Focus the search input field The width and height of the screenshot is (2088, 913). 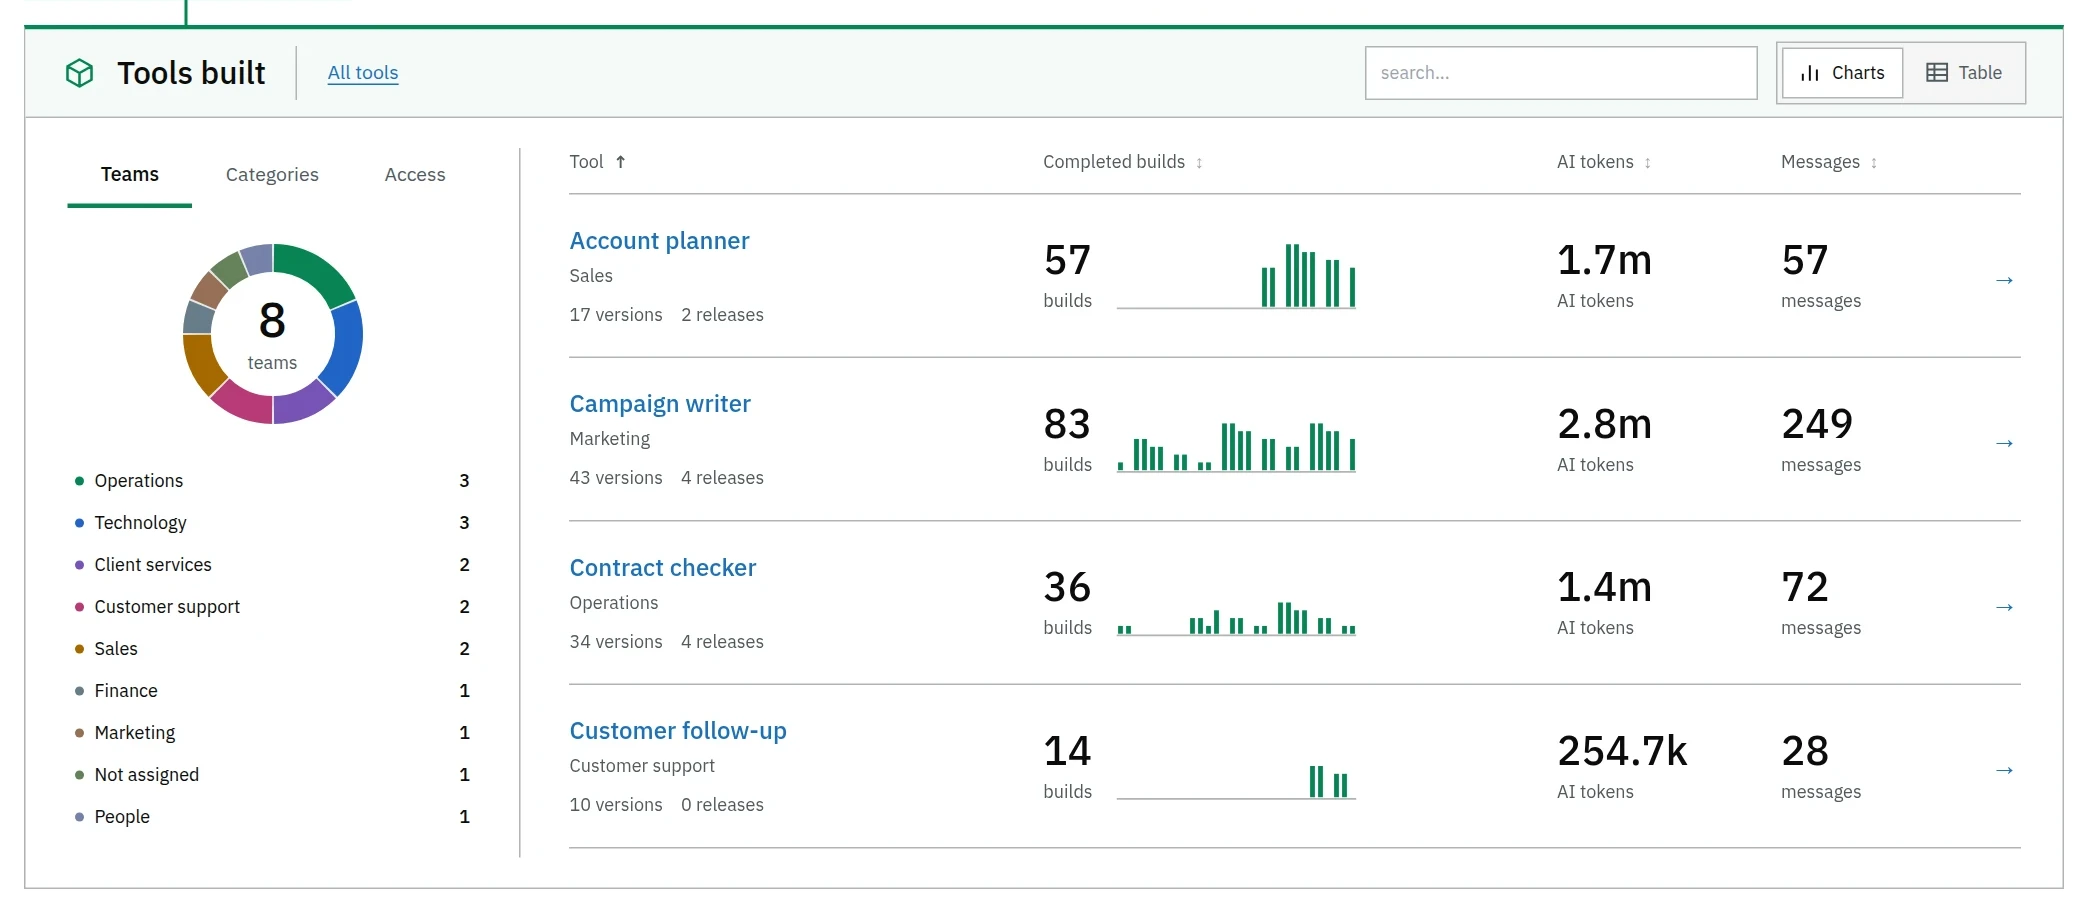tap(1561, 73)
